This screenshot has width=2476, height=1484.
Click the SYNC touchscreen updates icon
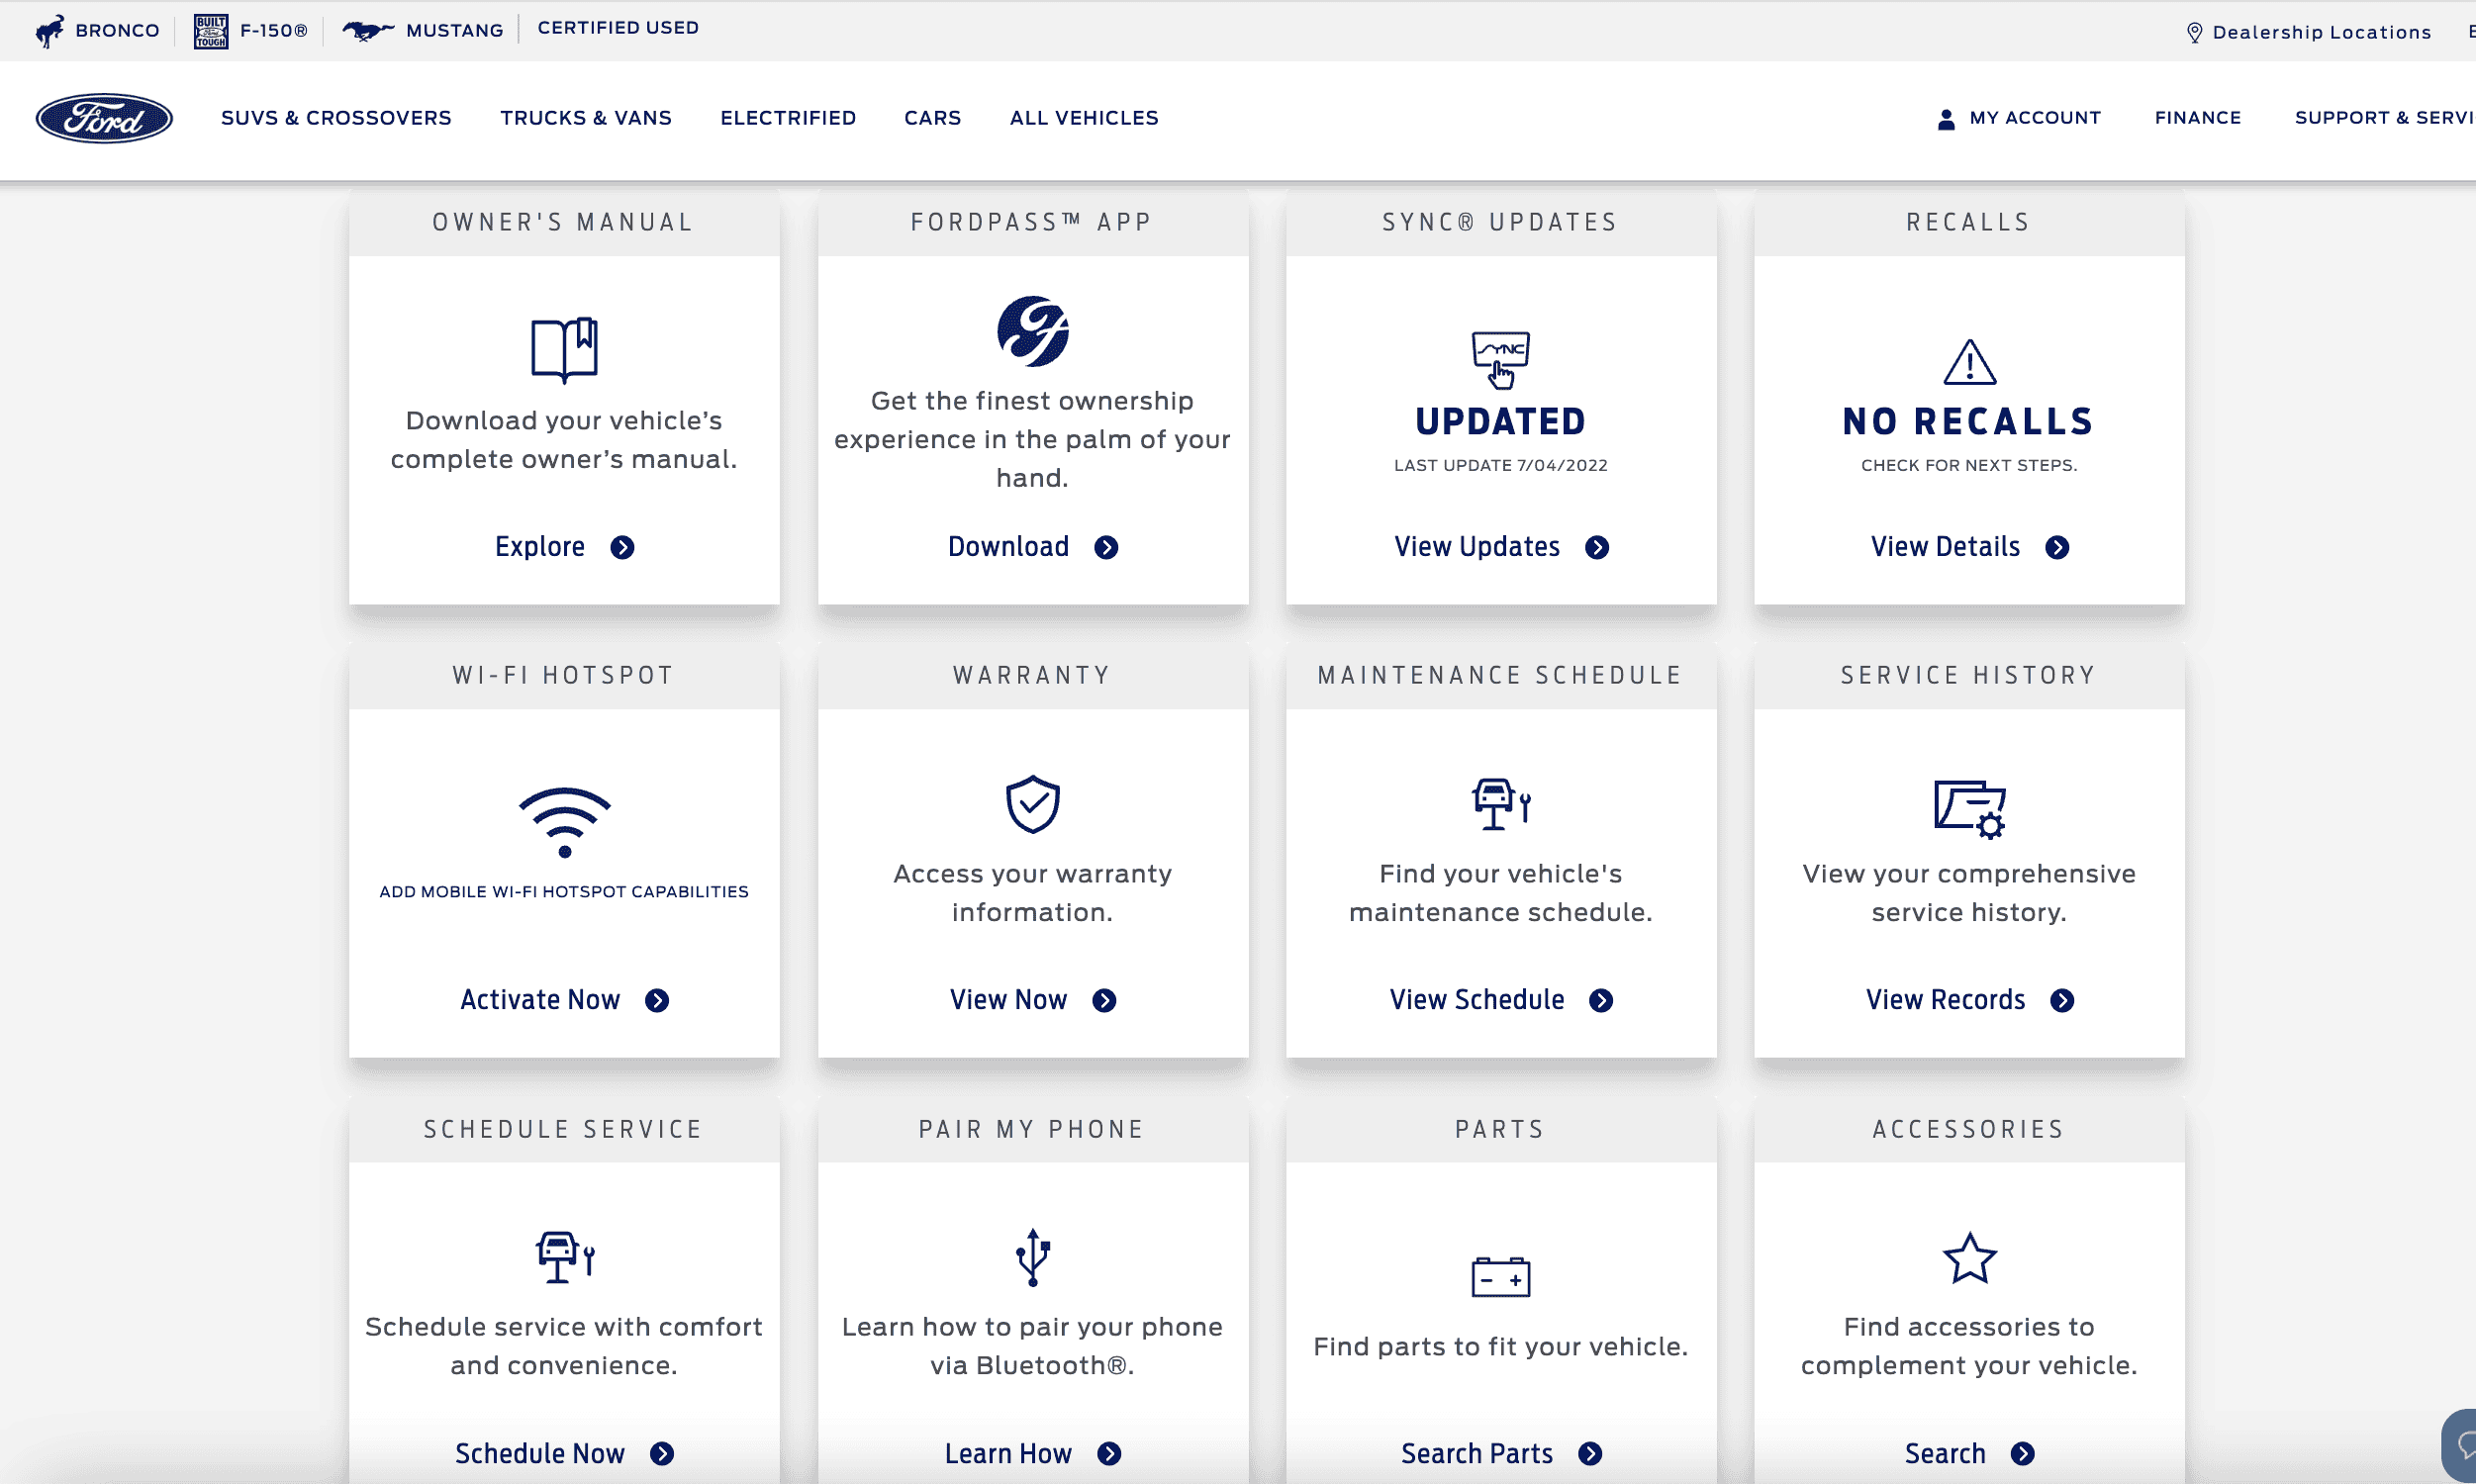coord(1500,359)
